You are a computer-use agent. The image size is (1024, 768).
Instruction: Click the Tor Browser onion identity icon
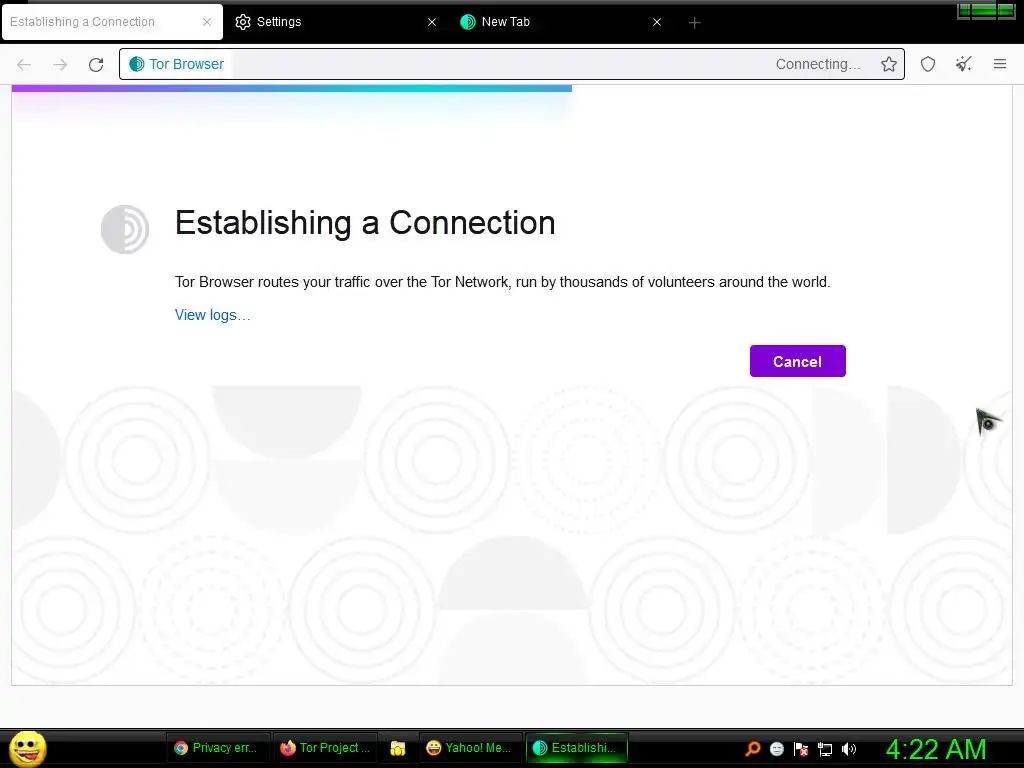pyautogui.click(x=136, y=64)
